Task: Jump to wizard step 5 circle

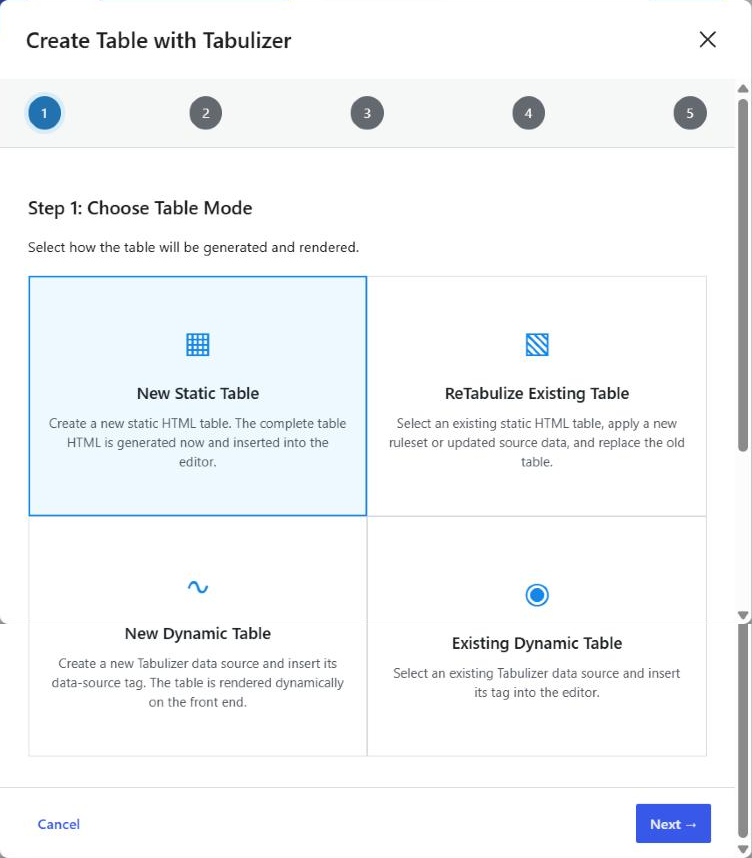Action: tap(690, 113)
